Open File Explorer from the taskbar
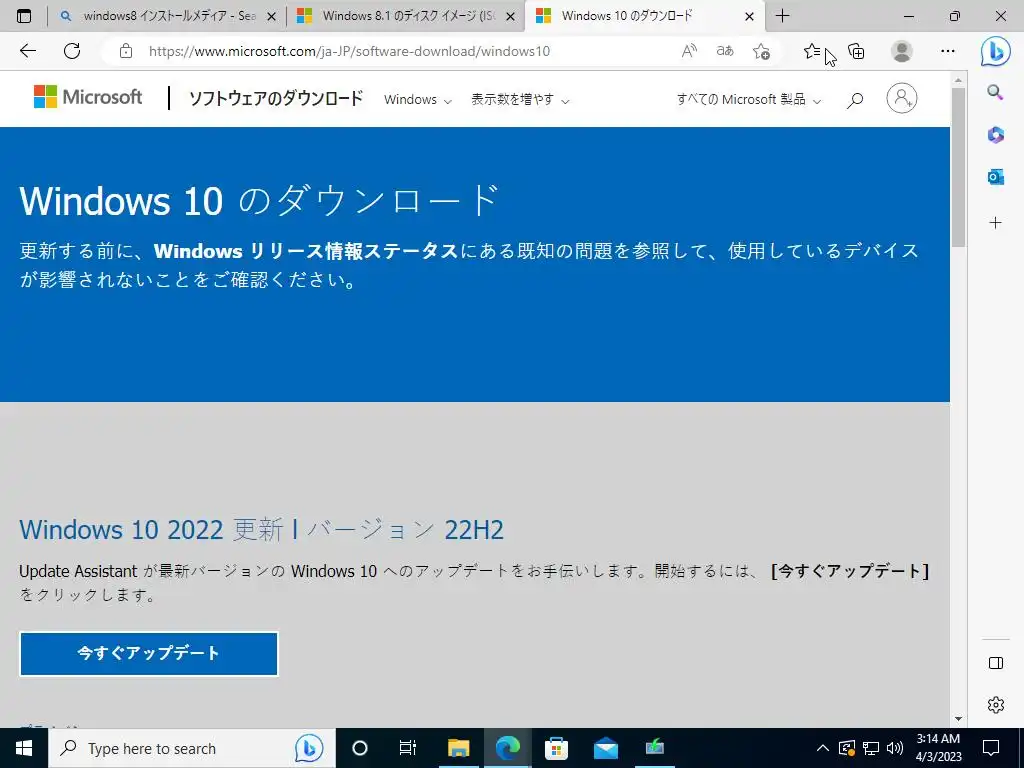Image resolution: width=1024 pixels, height=768 pixels. (x=458, y=748)
